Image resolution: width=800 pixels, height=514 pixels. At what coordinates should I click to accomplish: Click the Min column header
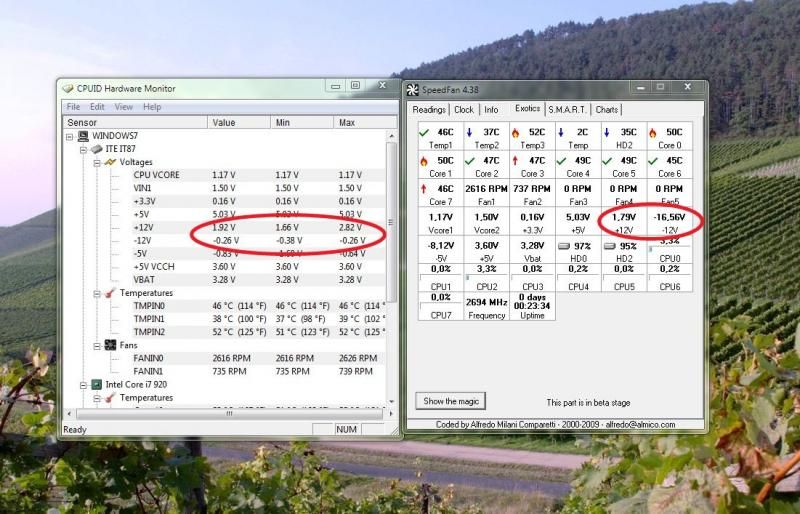click(302, 123)
